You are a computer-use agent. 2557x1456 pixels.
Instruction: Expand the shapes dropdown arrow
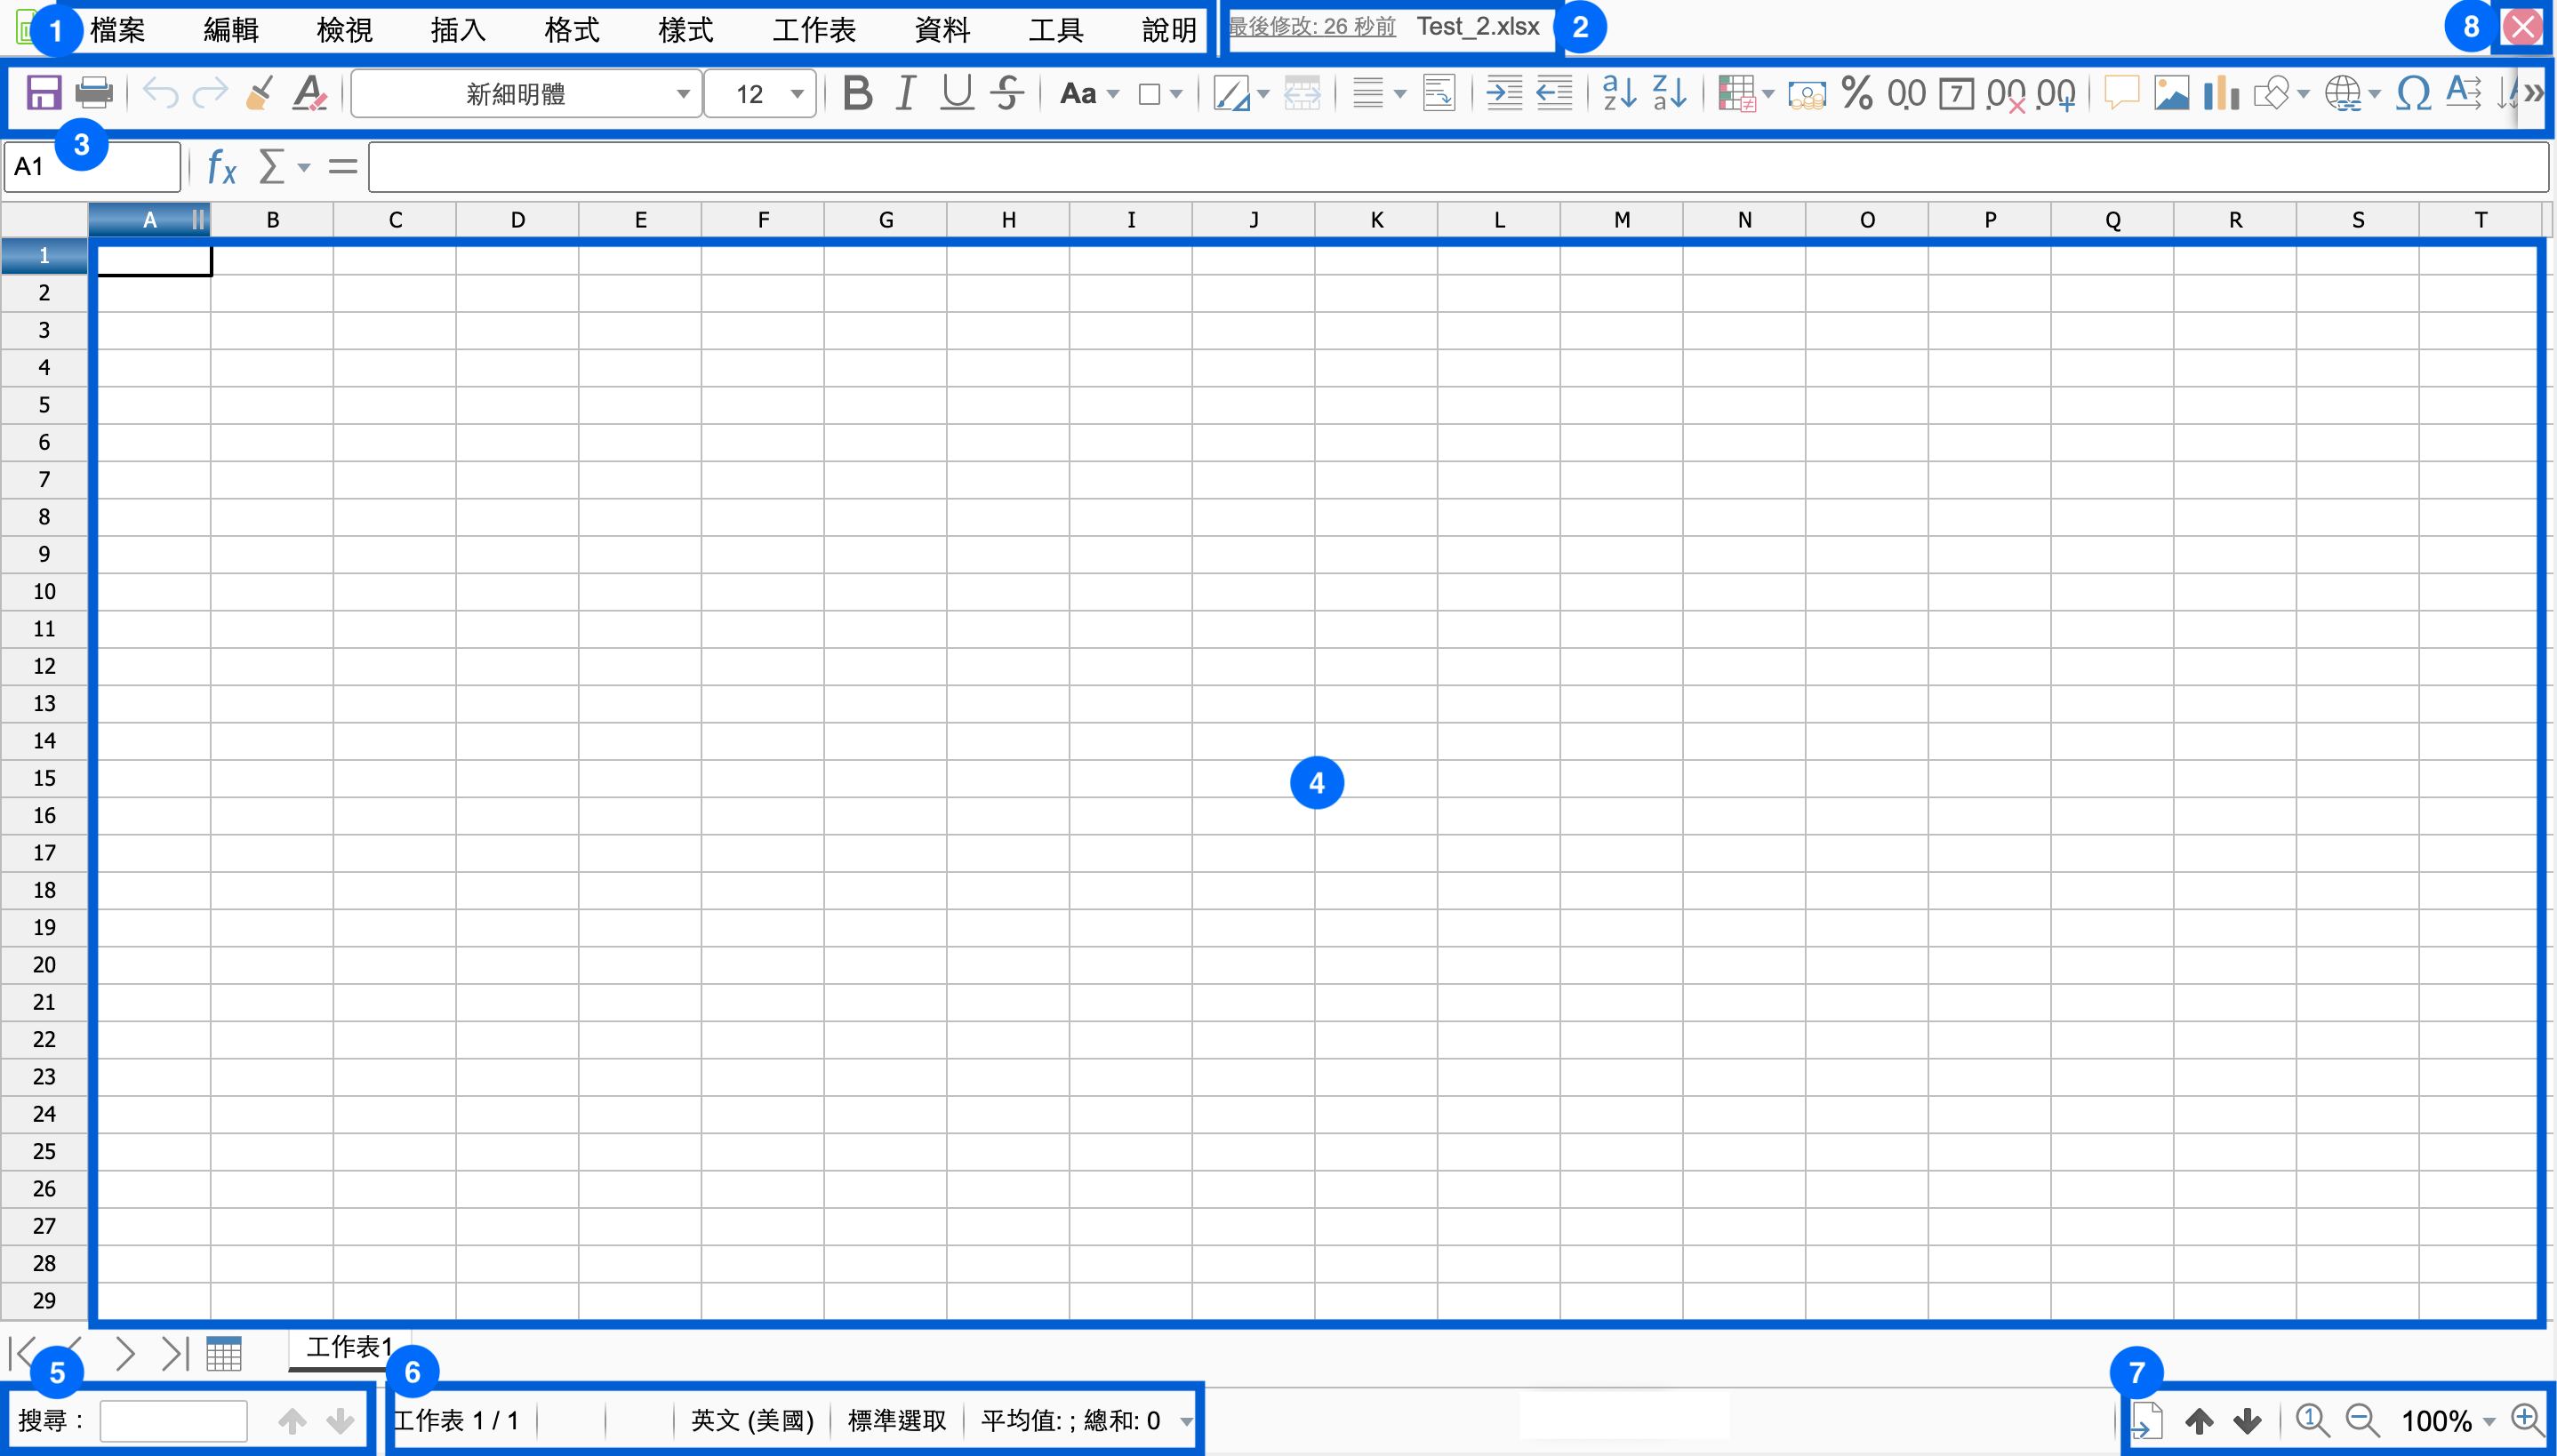pos(2303,94)
